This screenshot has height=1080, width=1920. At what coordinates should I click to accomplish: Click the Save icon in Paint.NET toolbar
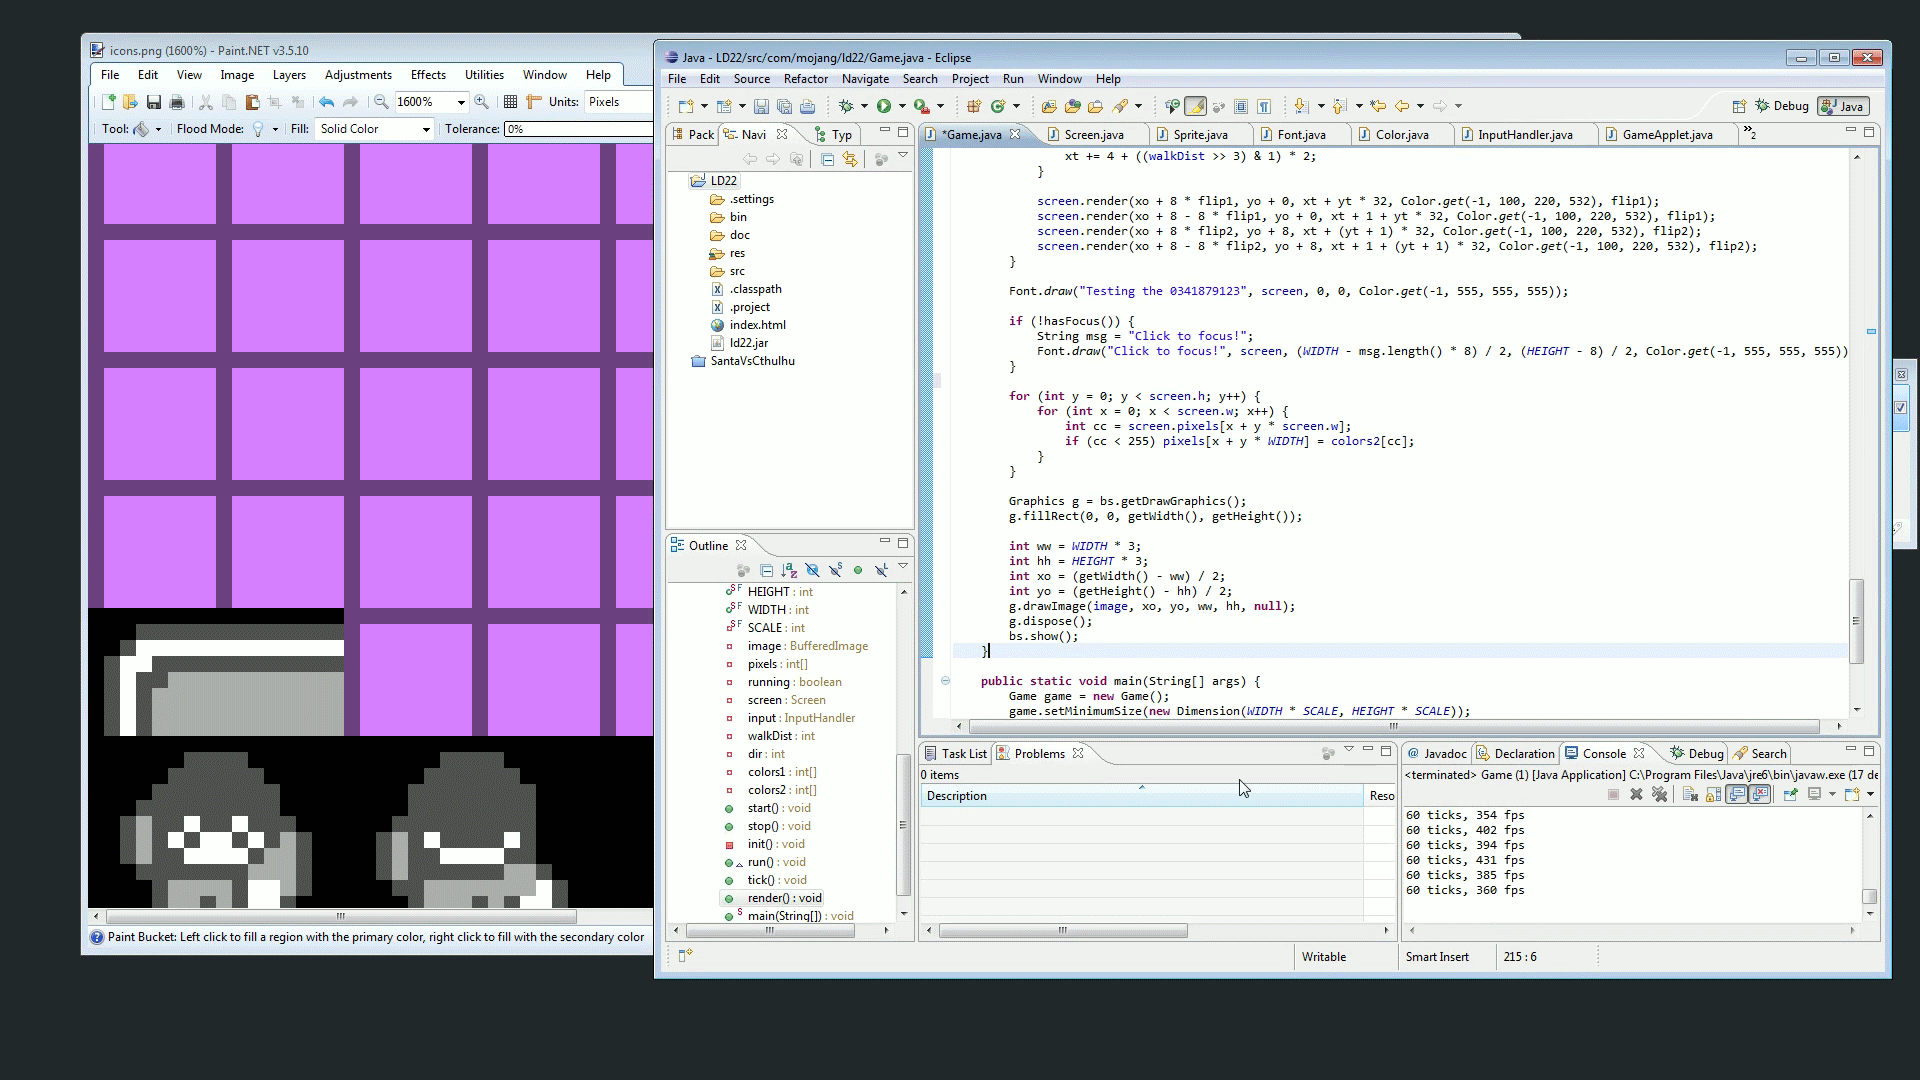pyautogui.click(x=154, y=102)
